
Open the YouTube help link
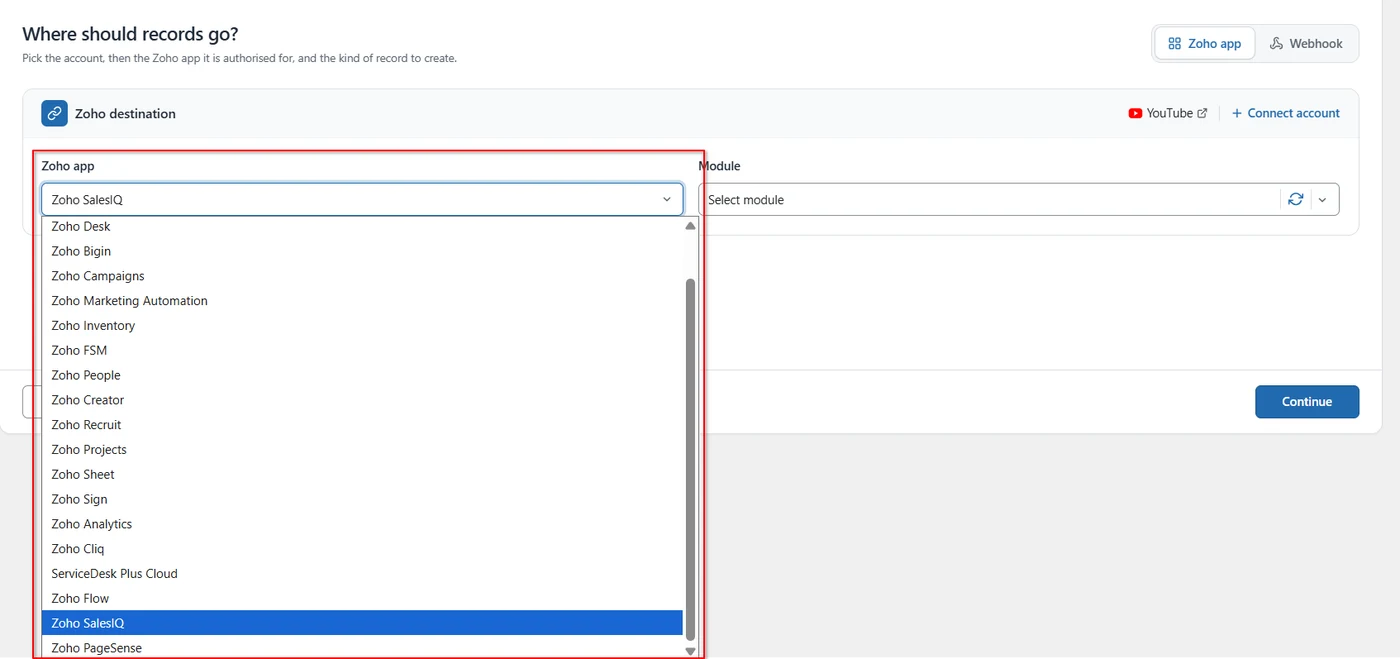click(1168, 113)
